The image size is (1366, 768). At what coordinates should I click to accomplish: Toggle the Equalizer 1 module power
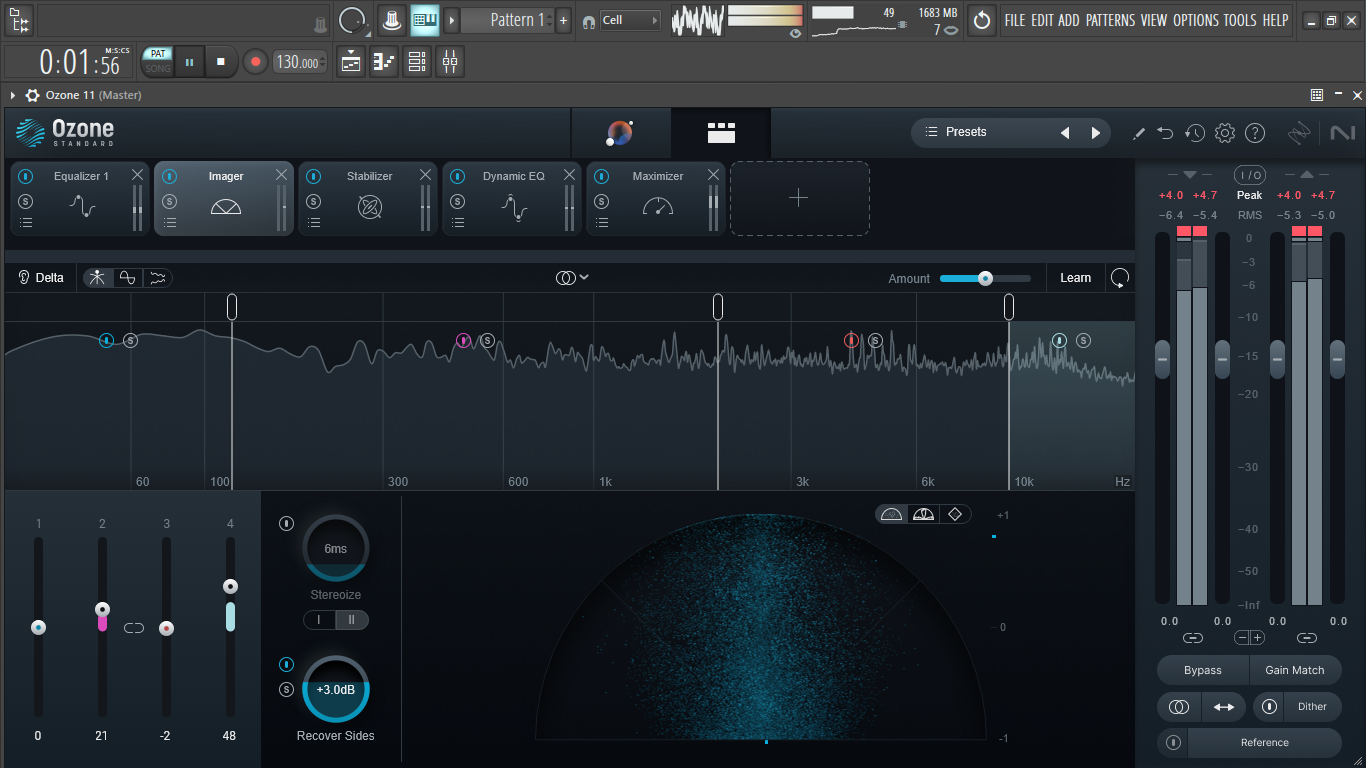[26, 176]
